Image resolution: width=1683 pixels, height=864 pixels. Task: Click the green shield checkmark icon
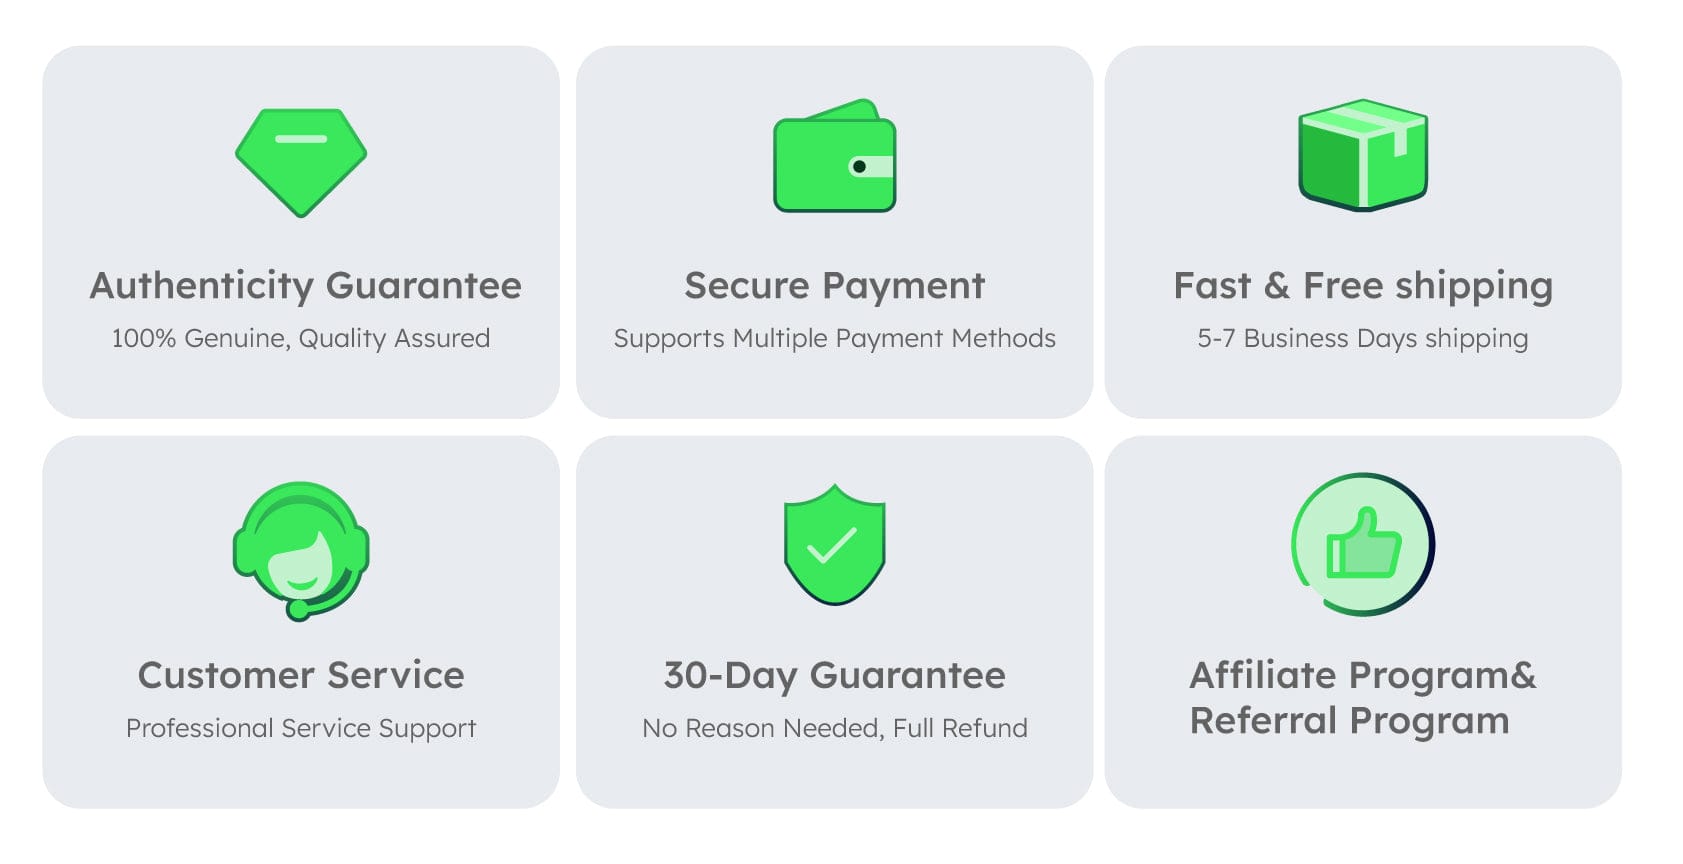834,545
